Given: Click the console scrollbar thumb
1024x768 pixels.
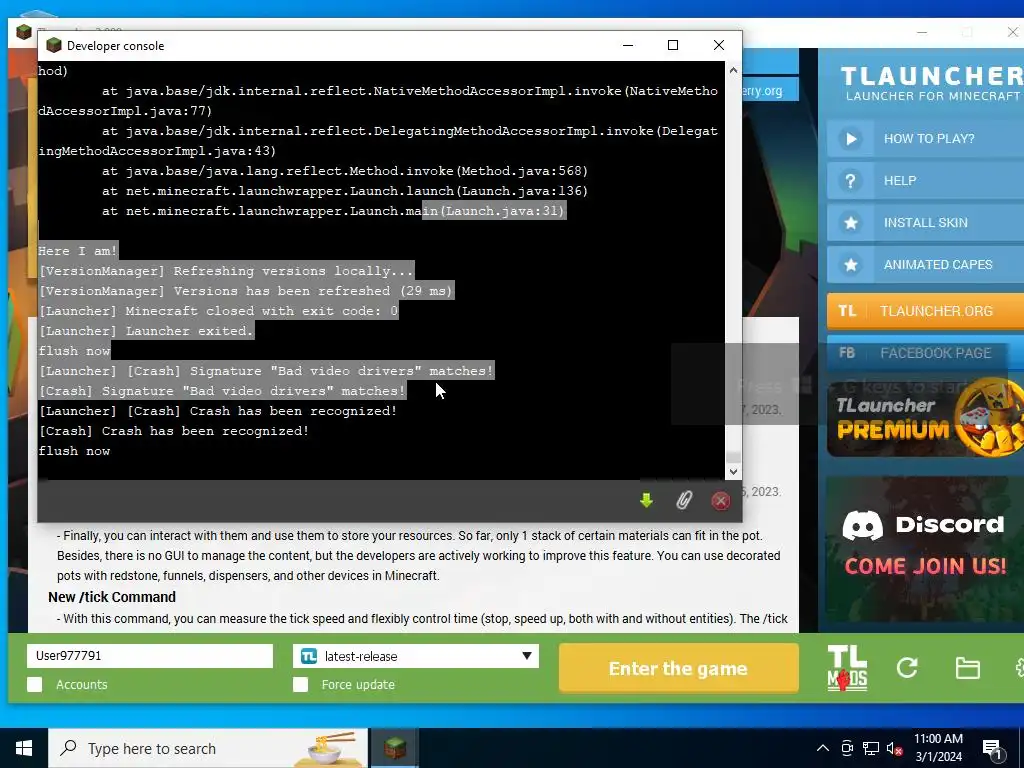Looking at the screenshot, I should [733, 456].
